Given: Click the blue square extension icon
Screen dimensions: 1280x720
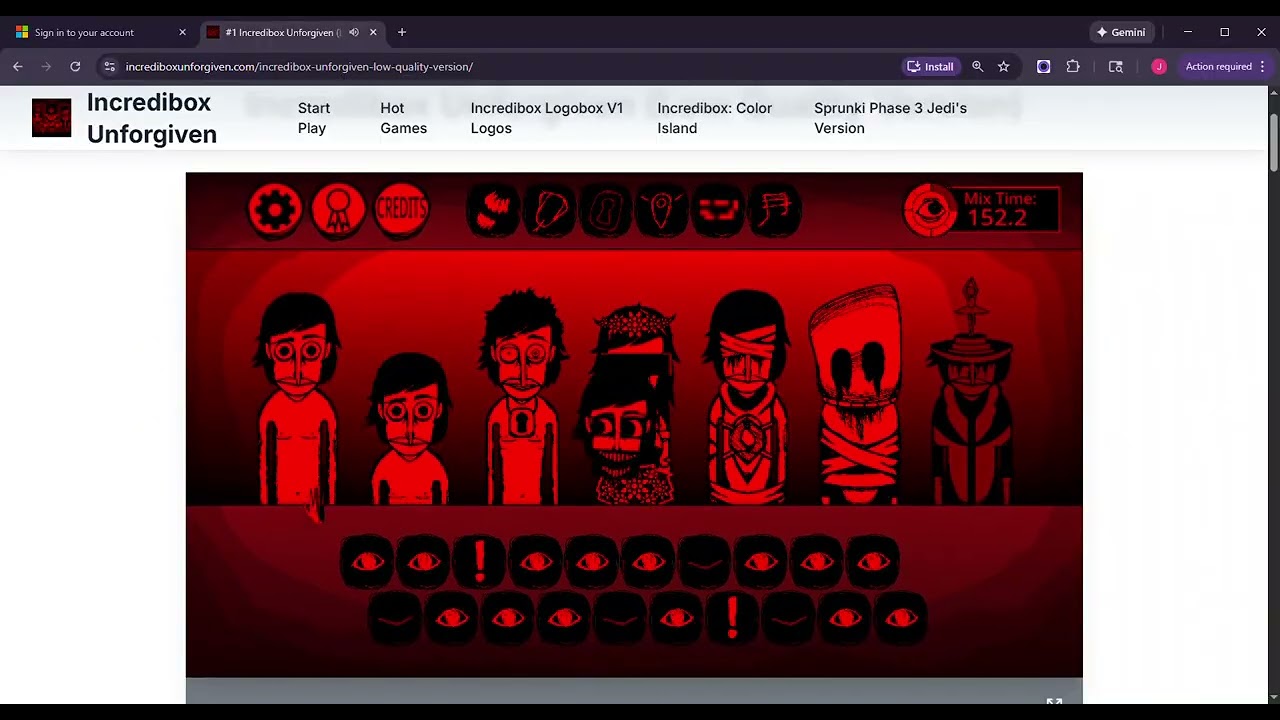Looking at the screenshot, I should point(1043,66).
